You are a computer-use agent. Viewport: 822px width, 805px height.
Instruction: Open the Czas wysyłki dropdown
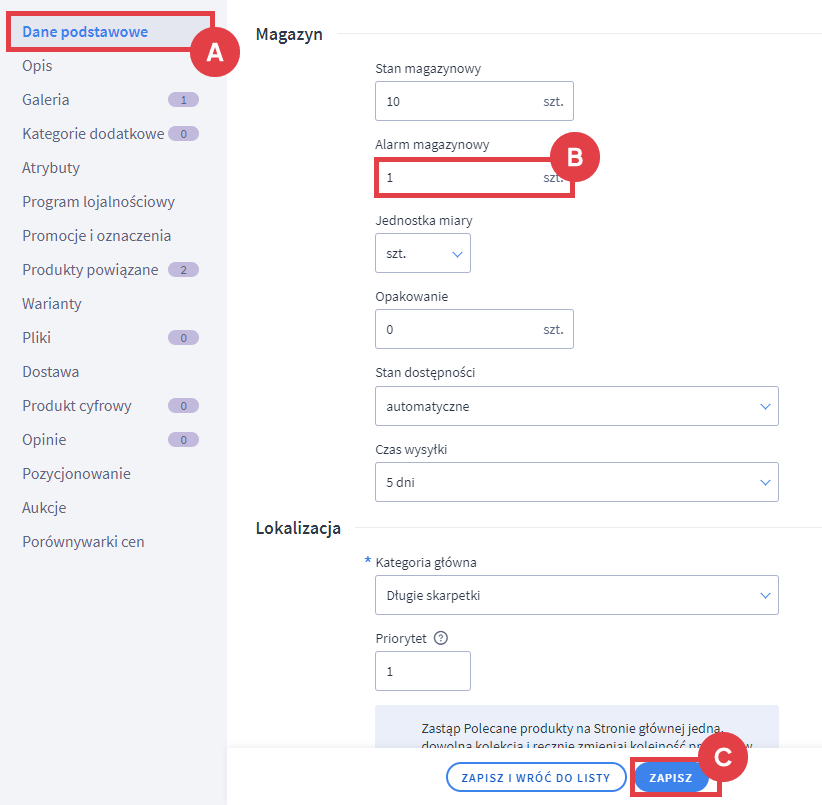click(x=576, y=482)
